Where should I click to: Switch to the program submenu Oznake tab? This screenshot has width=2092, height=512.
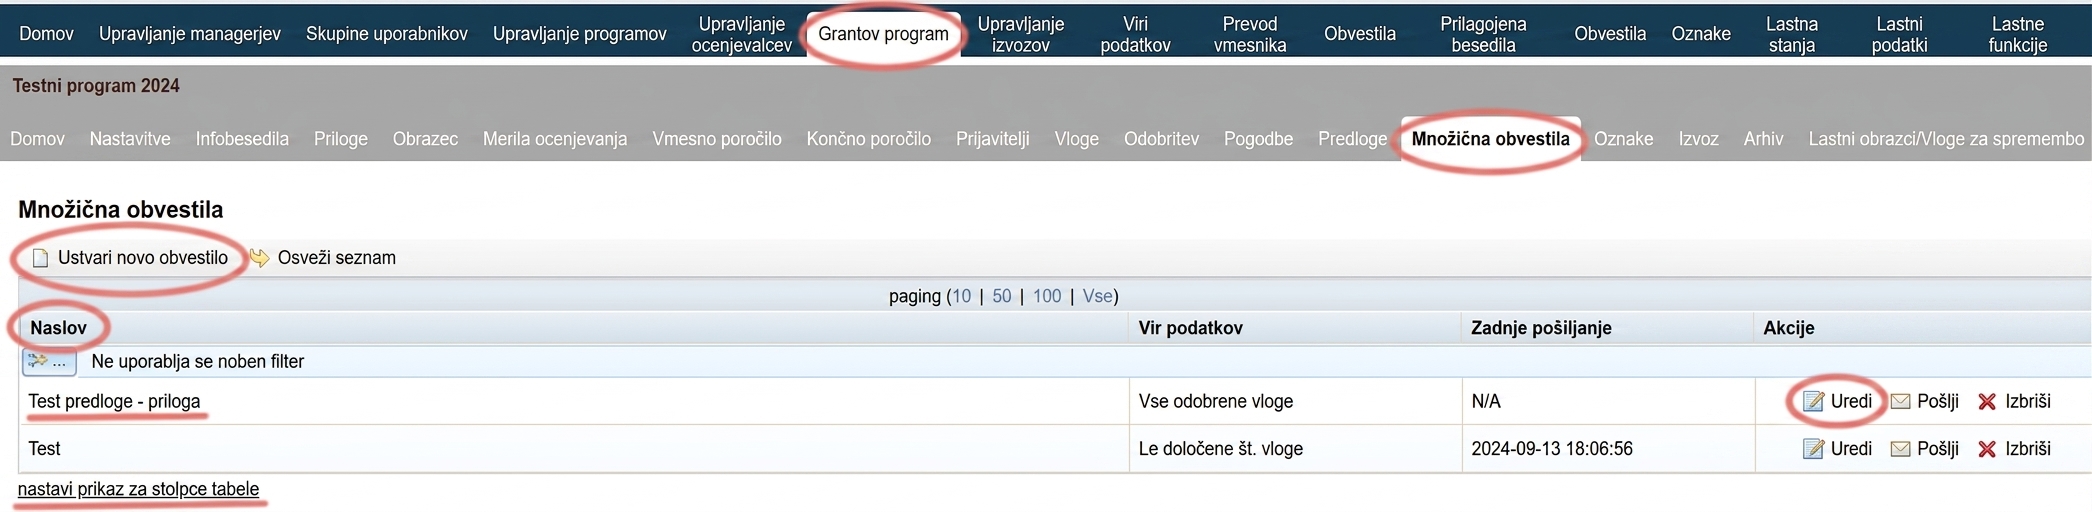pyautogui.click(x=1623, y=139)
